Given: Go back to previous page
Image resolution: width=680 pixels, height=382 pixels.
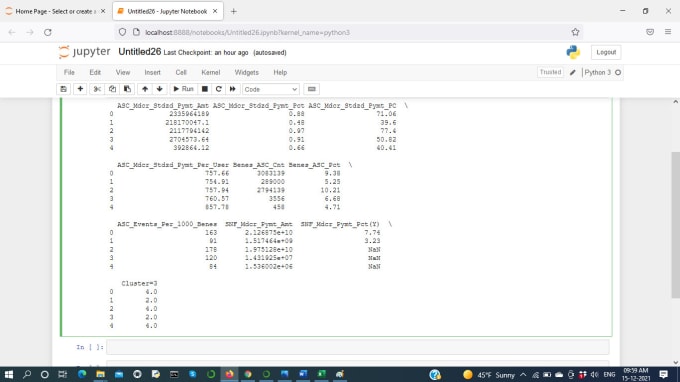Looking at the screenshot, I should click(x=12, y=32).
